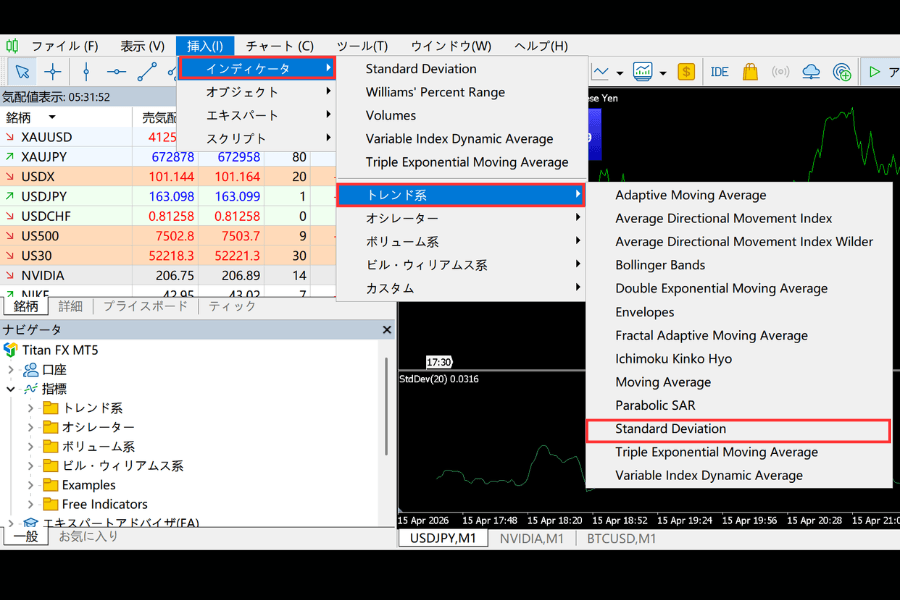Expand the ボリューム系 folder in Navigator
The width and height of the screenshot is (900, 600).
(30, 447)
